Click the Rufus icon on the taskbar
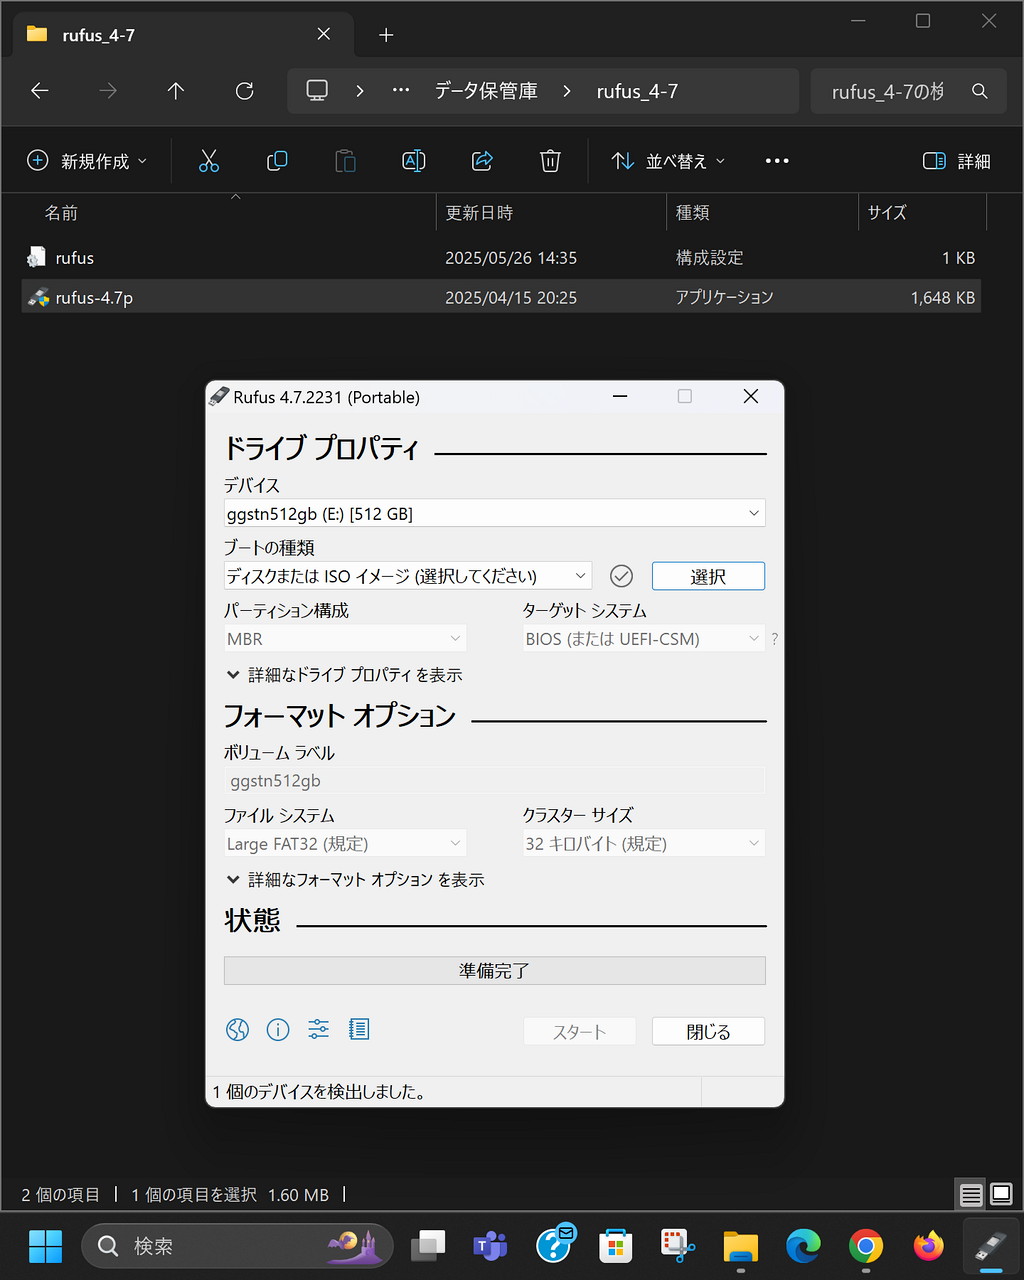 click(991, 1246)
